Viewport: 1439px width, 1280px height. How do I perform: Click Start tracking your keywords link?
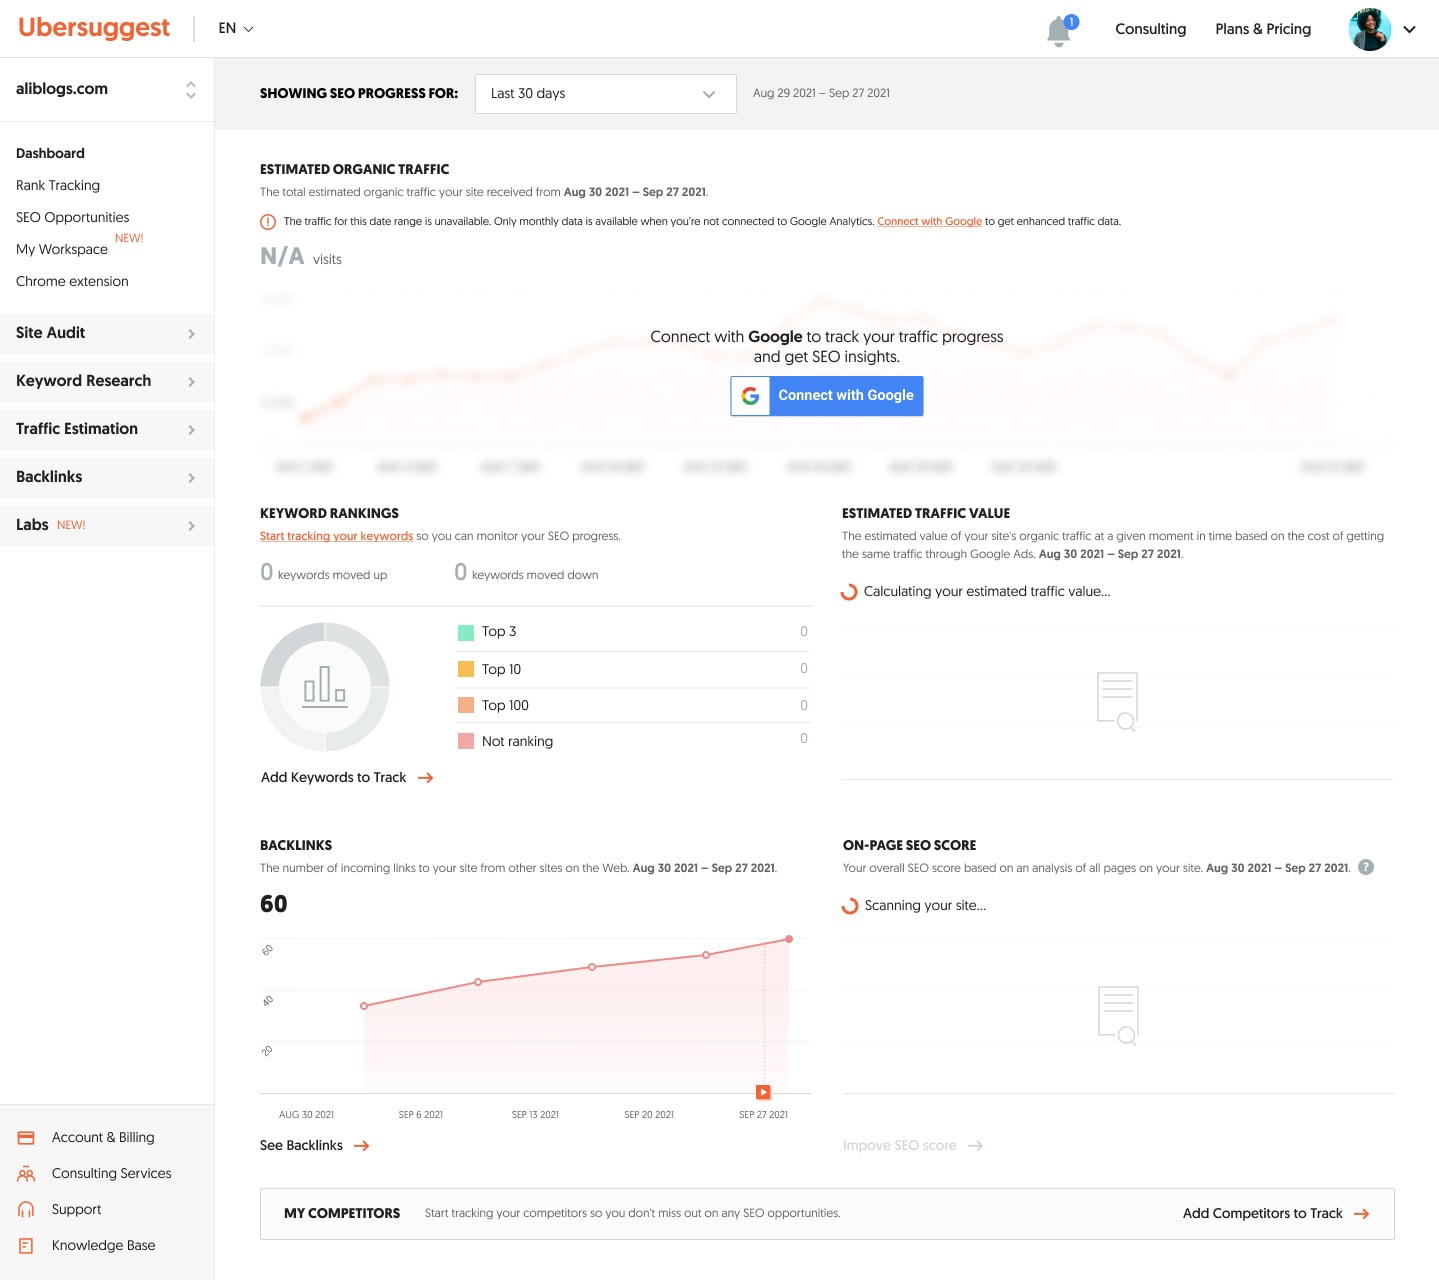coord(336,537)
